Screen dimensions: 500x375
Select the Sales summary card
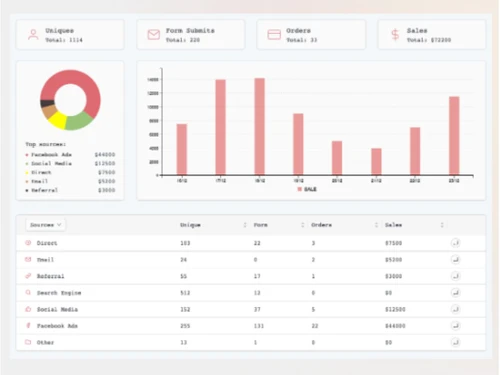[432, 35]
